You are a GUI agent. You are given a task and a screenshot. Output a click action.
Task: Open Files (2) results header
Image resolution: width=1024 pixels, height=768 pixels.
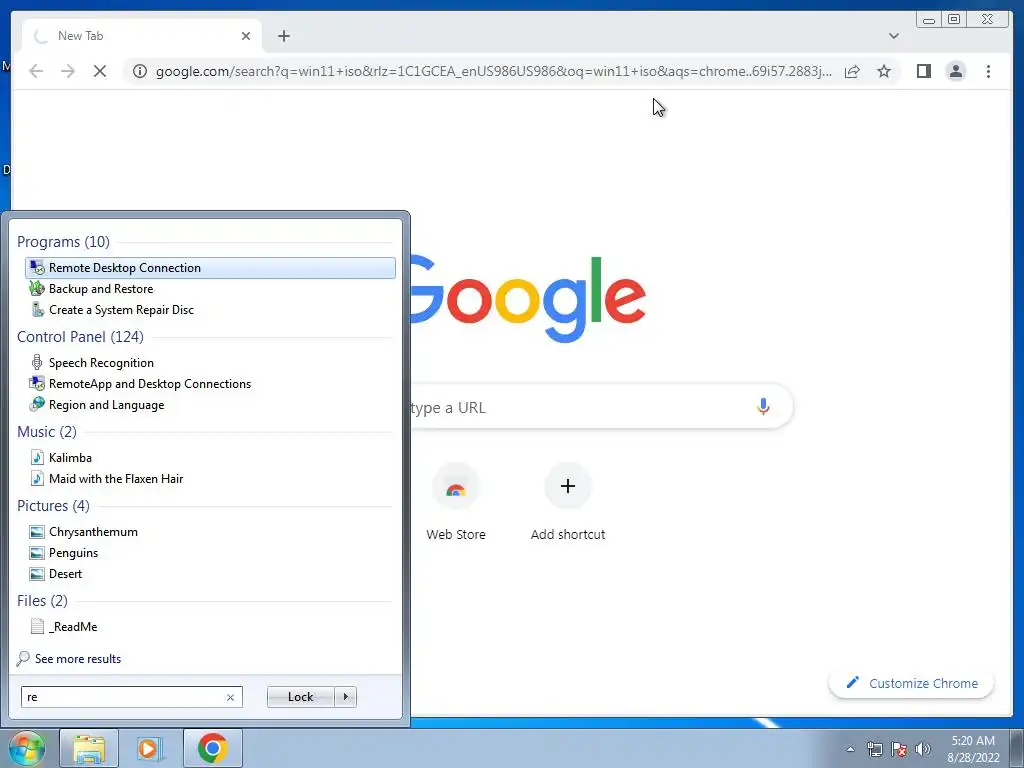pos(42,600)
